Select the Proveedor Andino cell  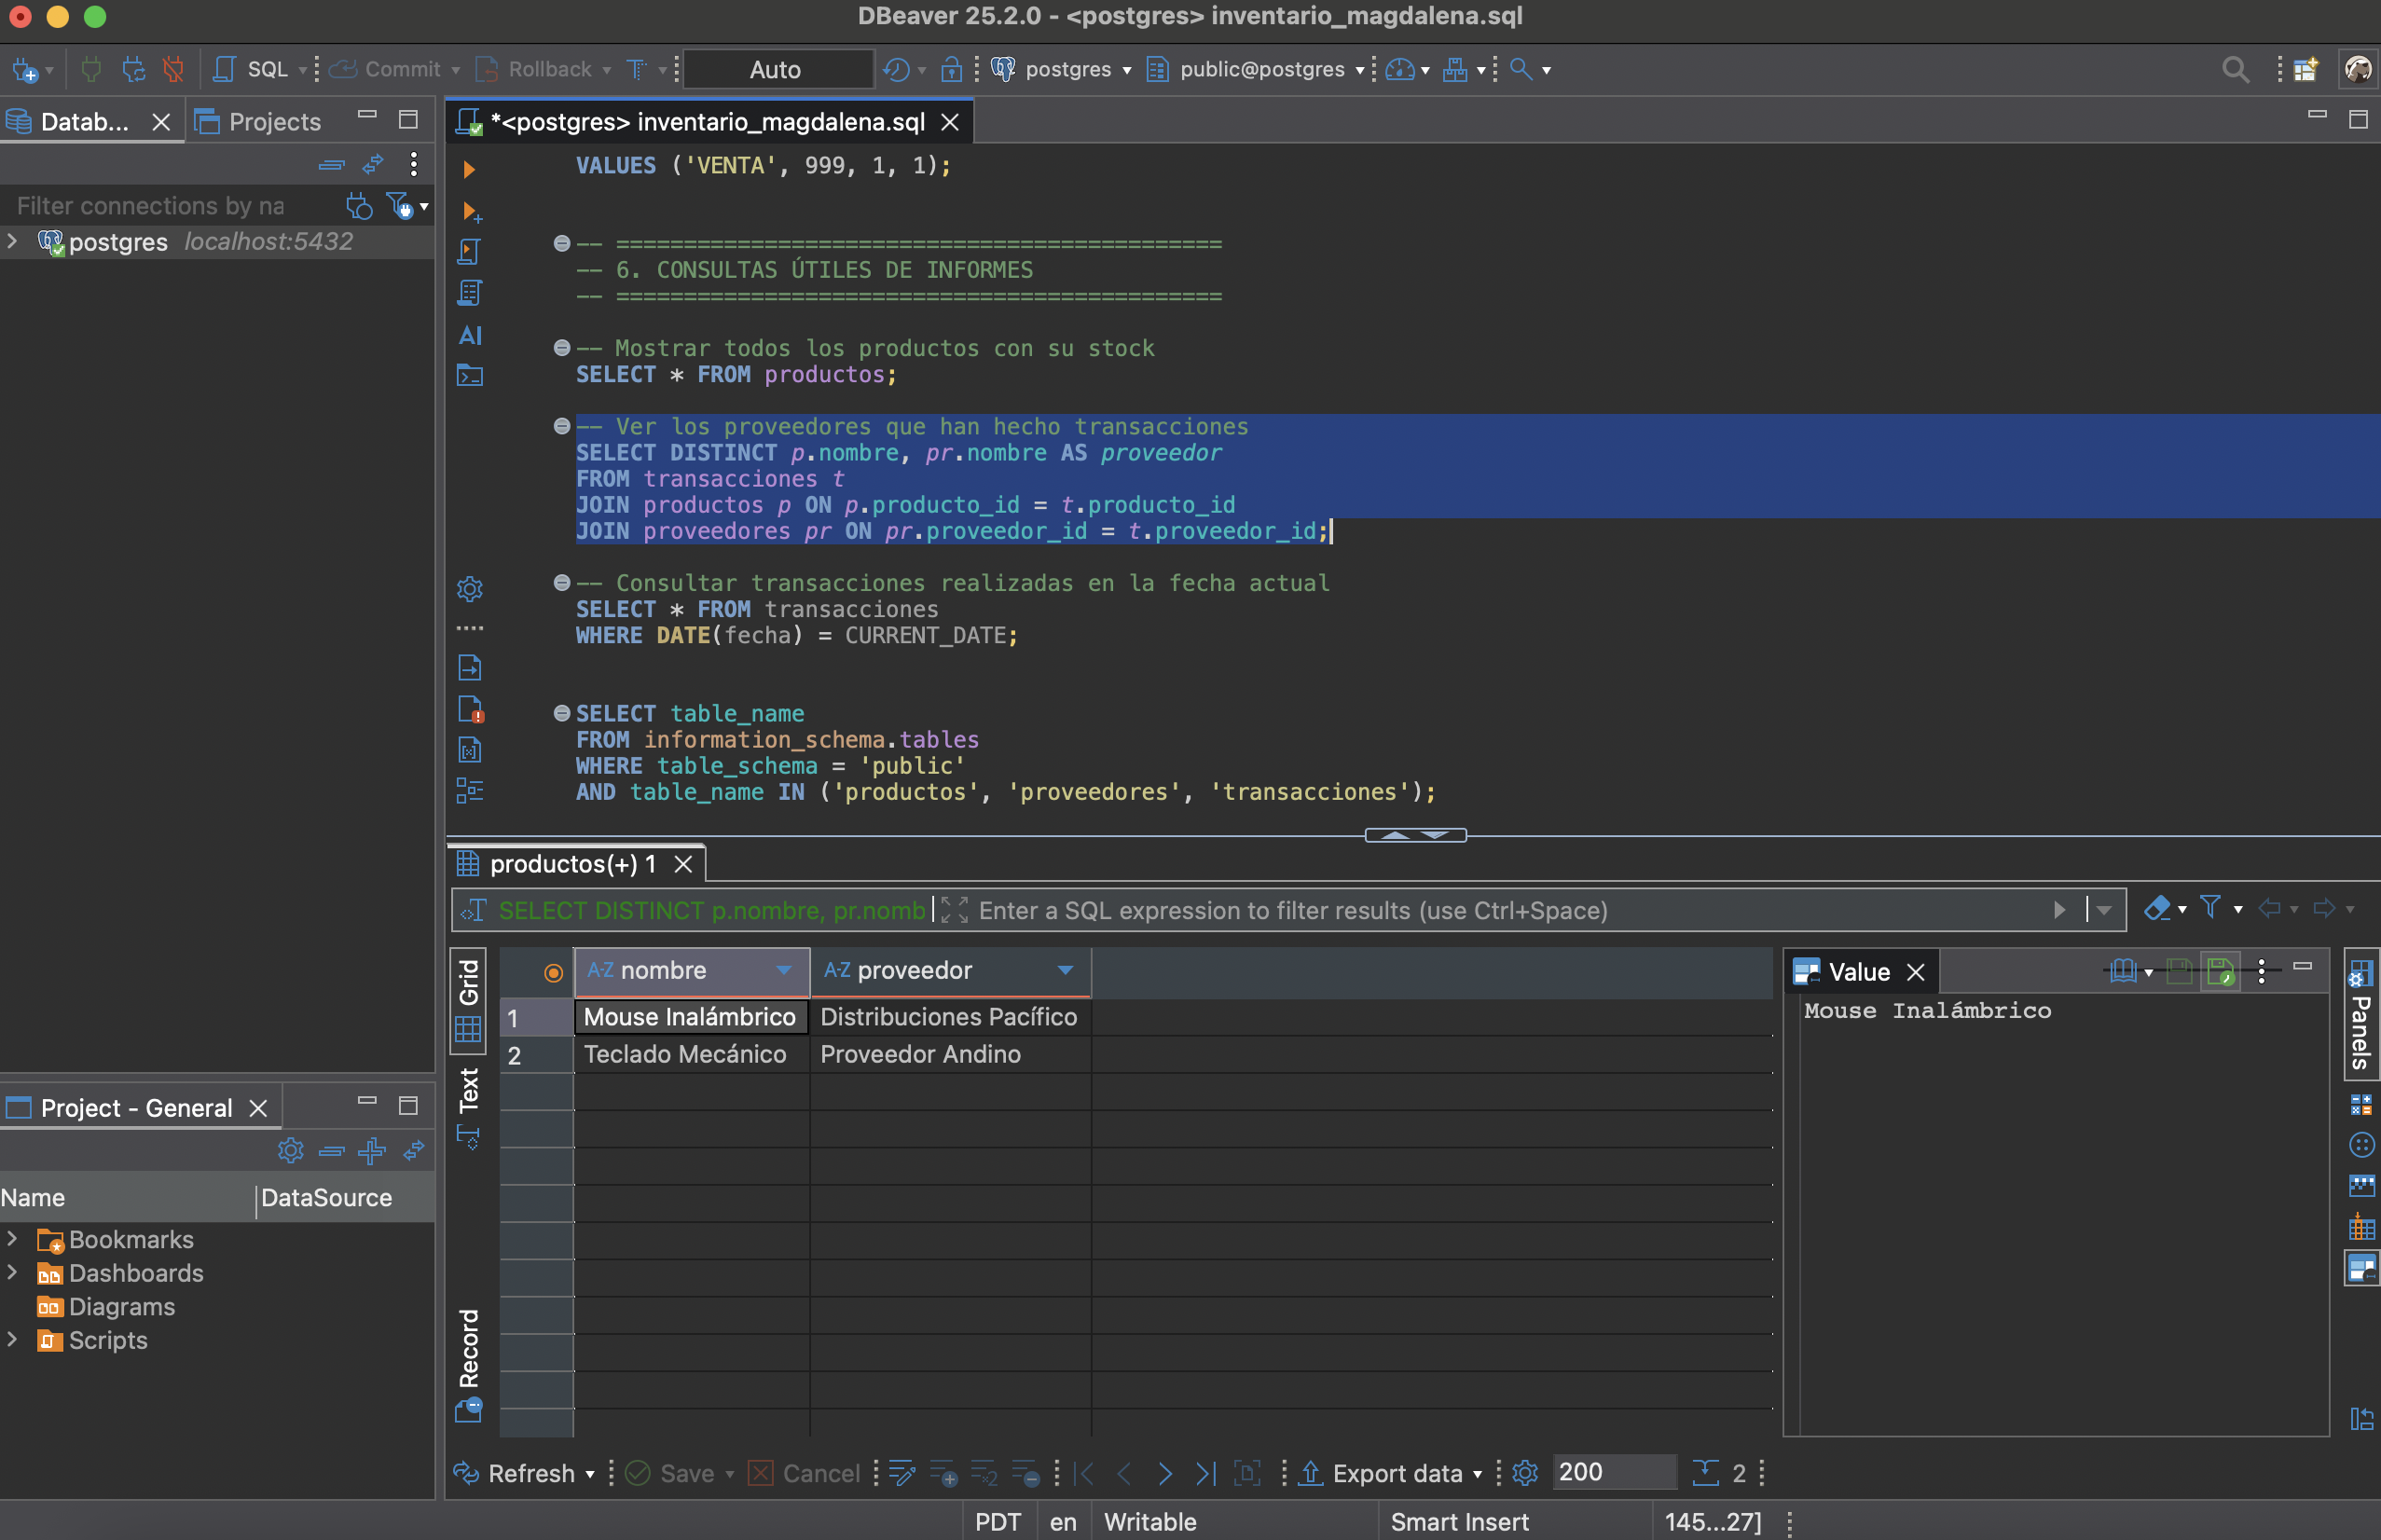(949, 1054)
